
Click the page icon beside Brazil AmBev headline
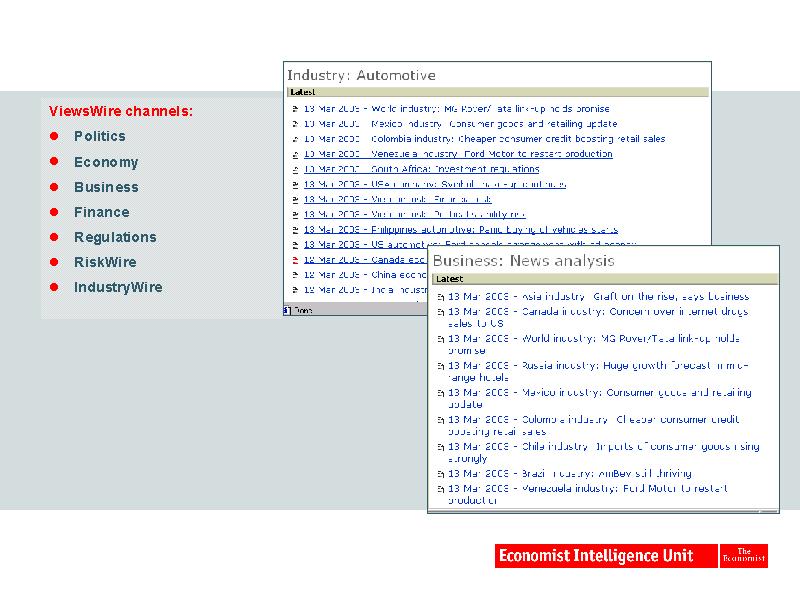441,474
